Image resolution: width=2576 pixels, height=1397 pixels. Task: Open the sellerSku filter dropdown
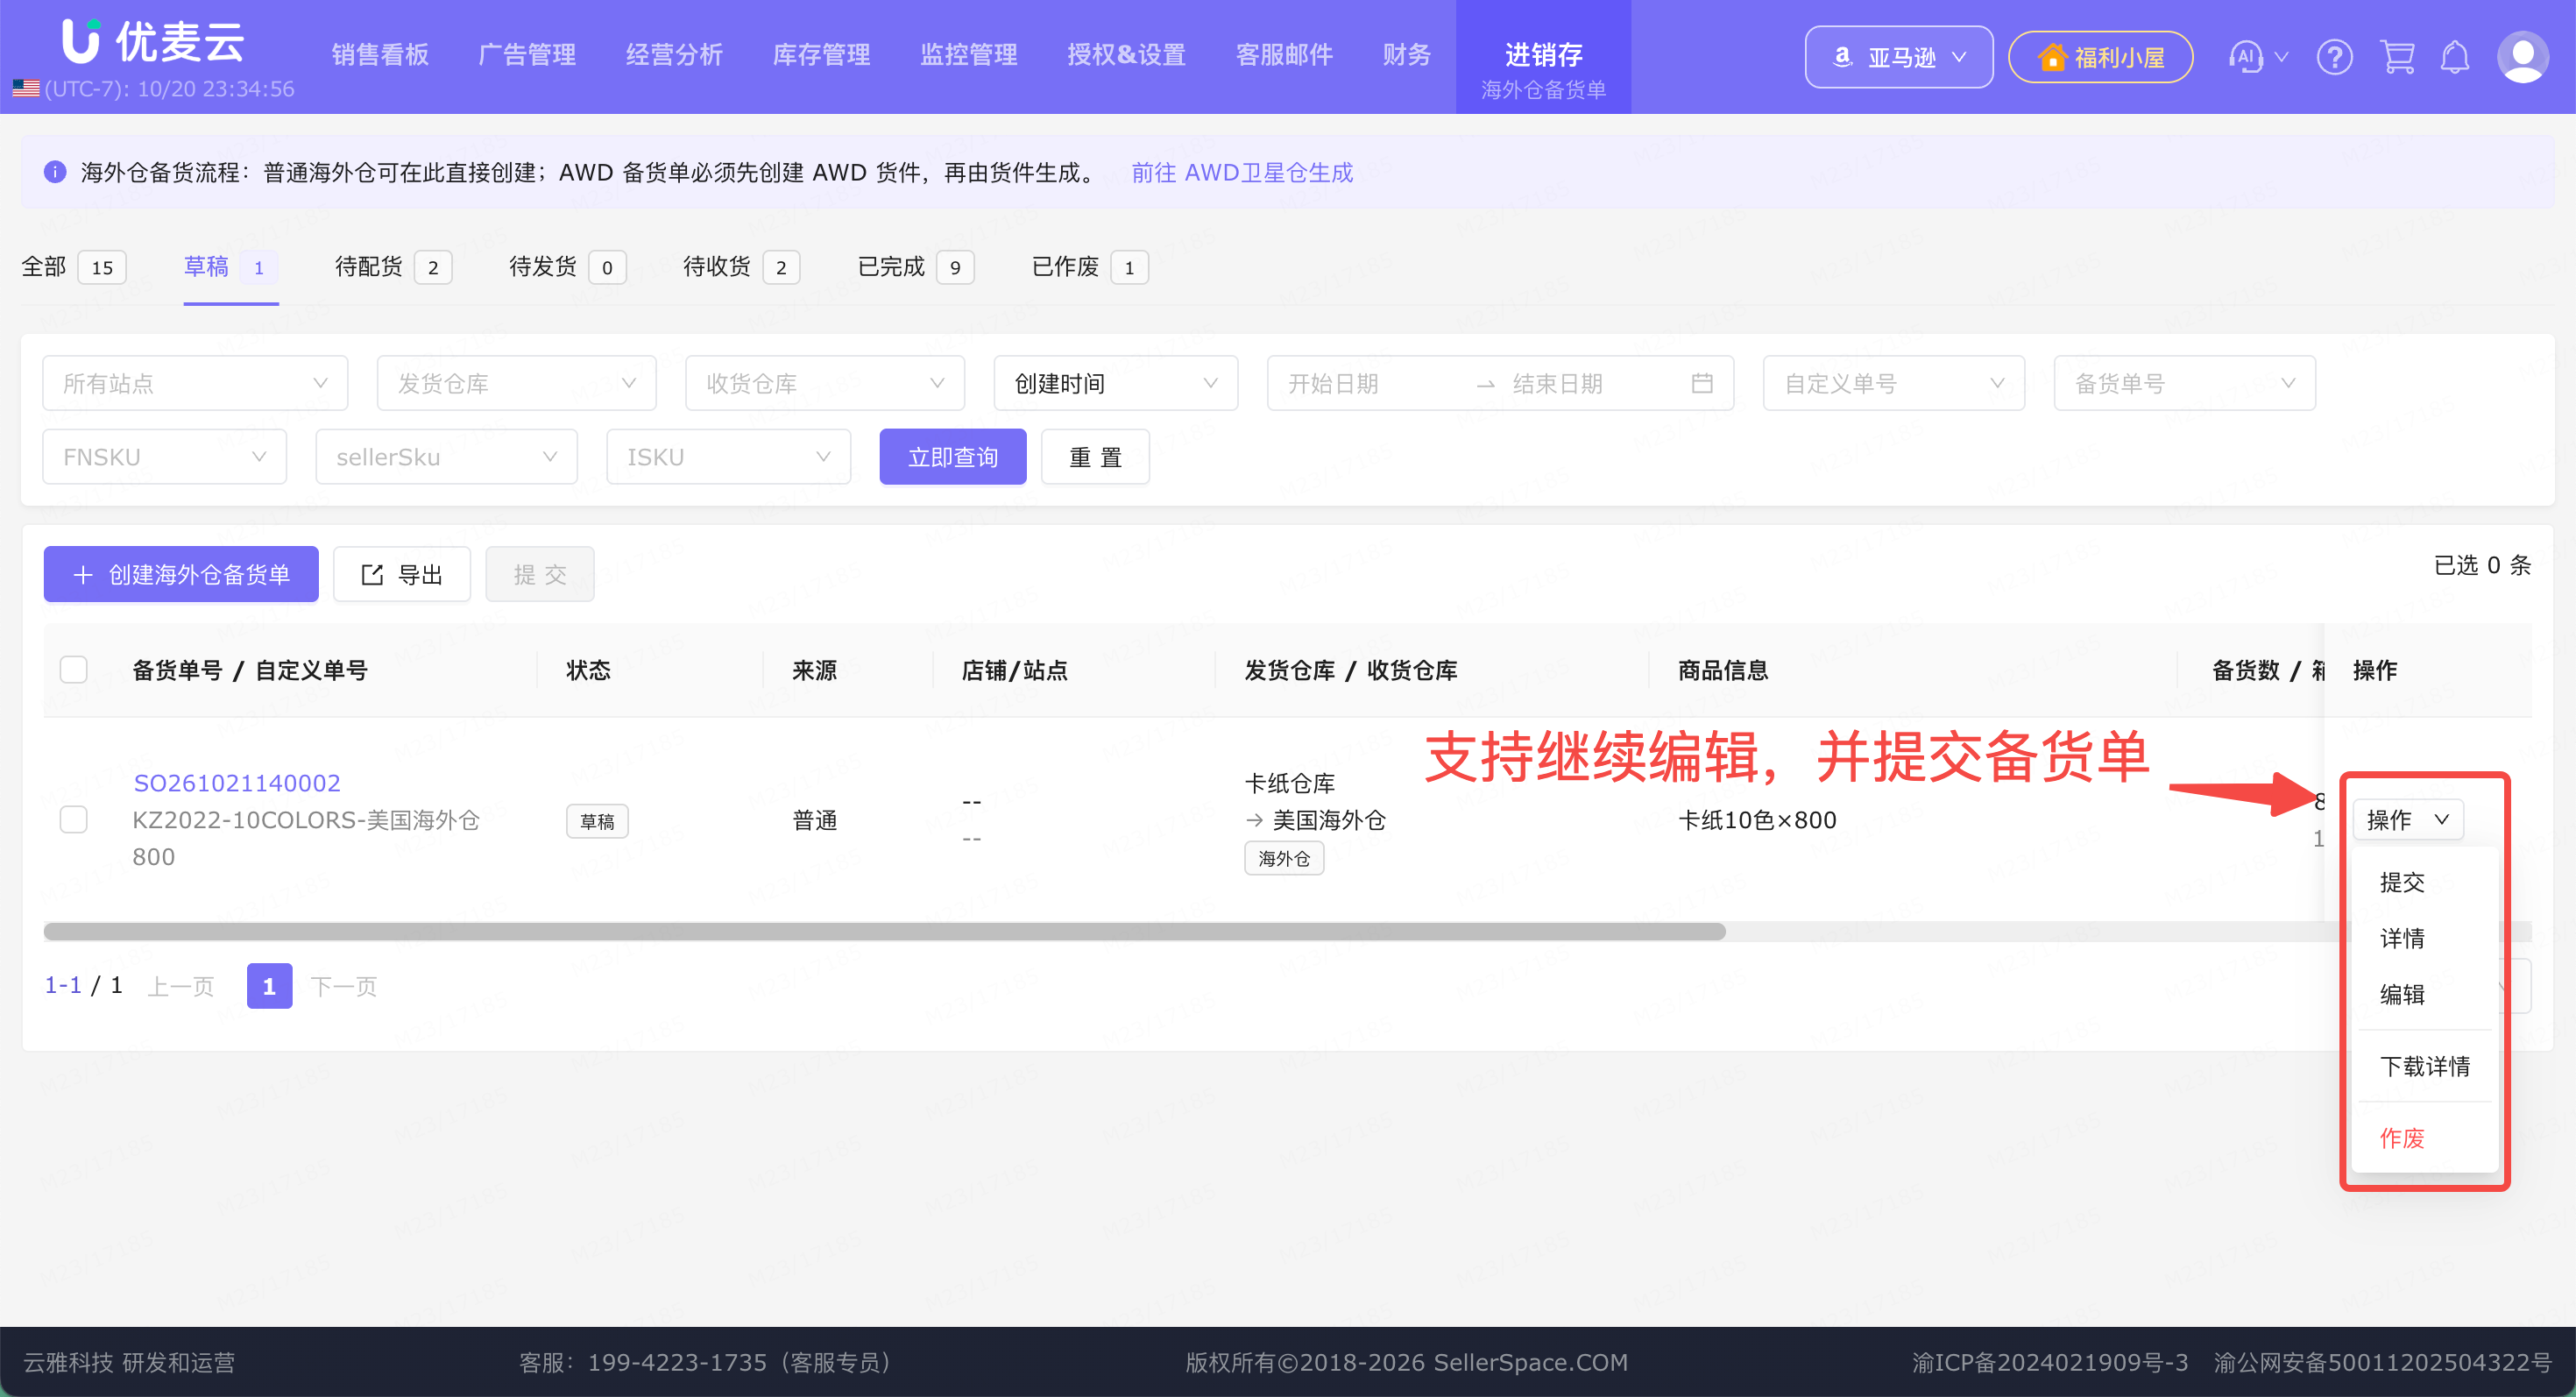click(x=446, y=457)
